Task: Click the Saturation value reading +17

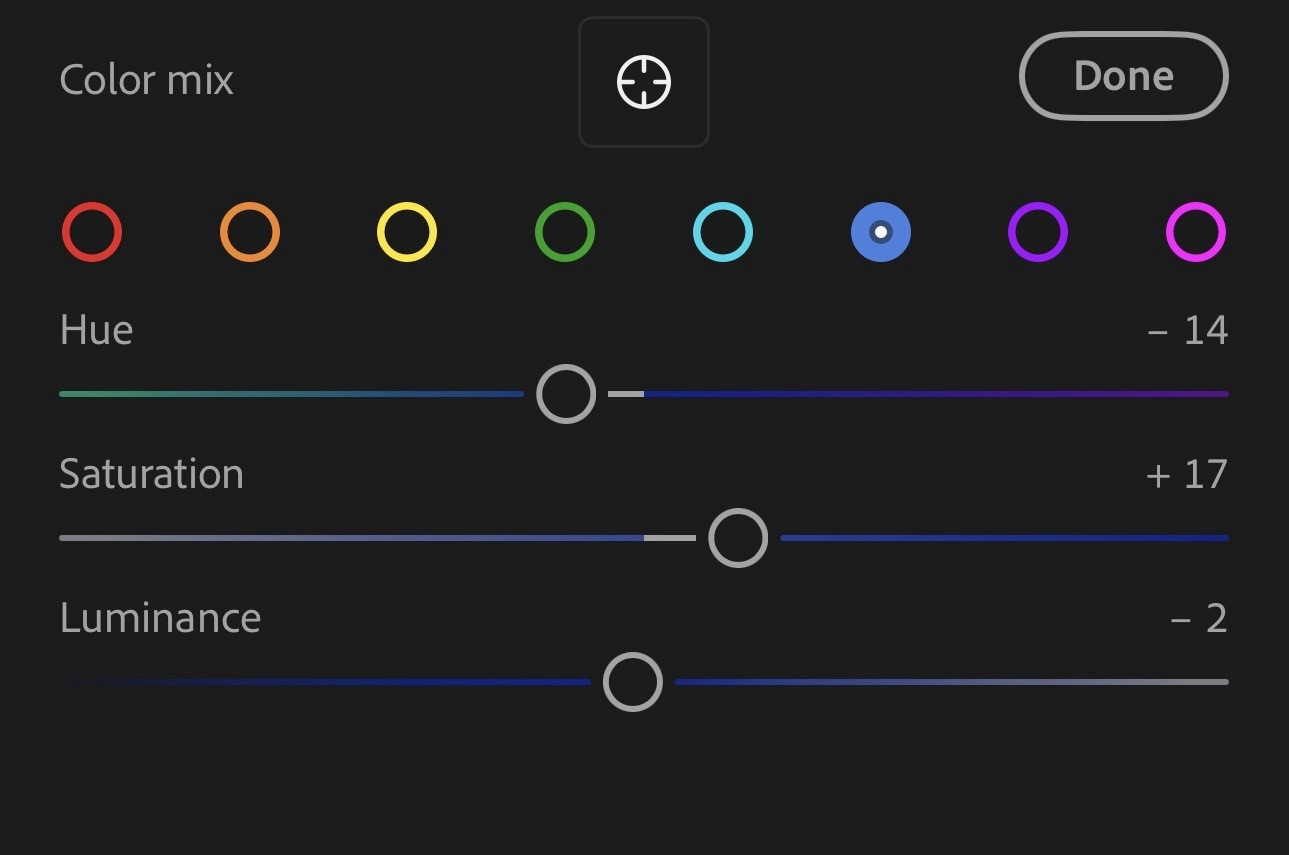Action: [x=1187, y=474]
